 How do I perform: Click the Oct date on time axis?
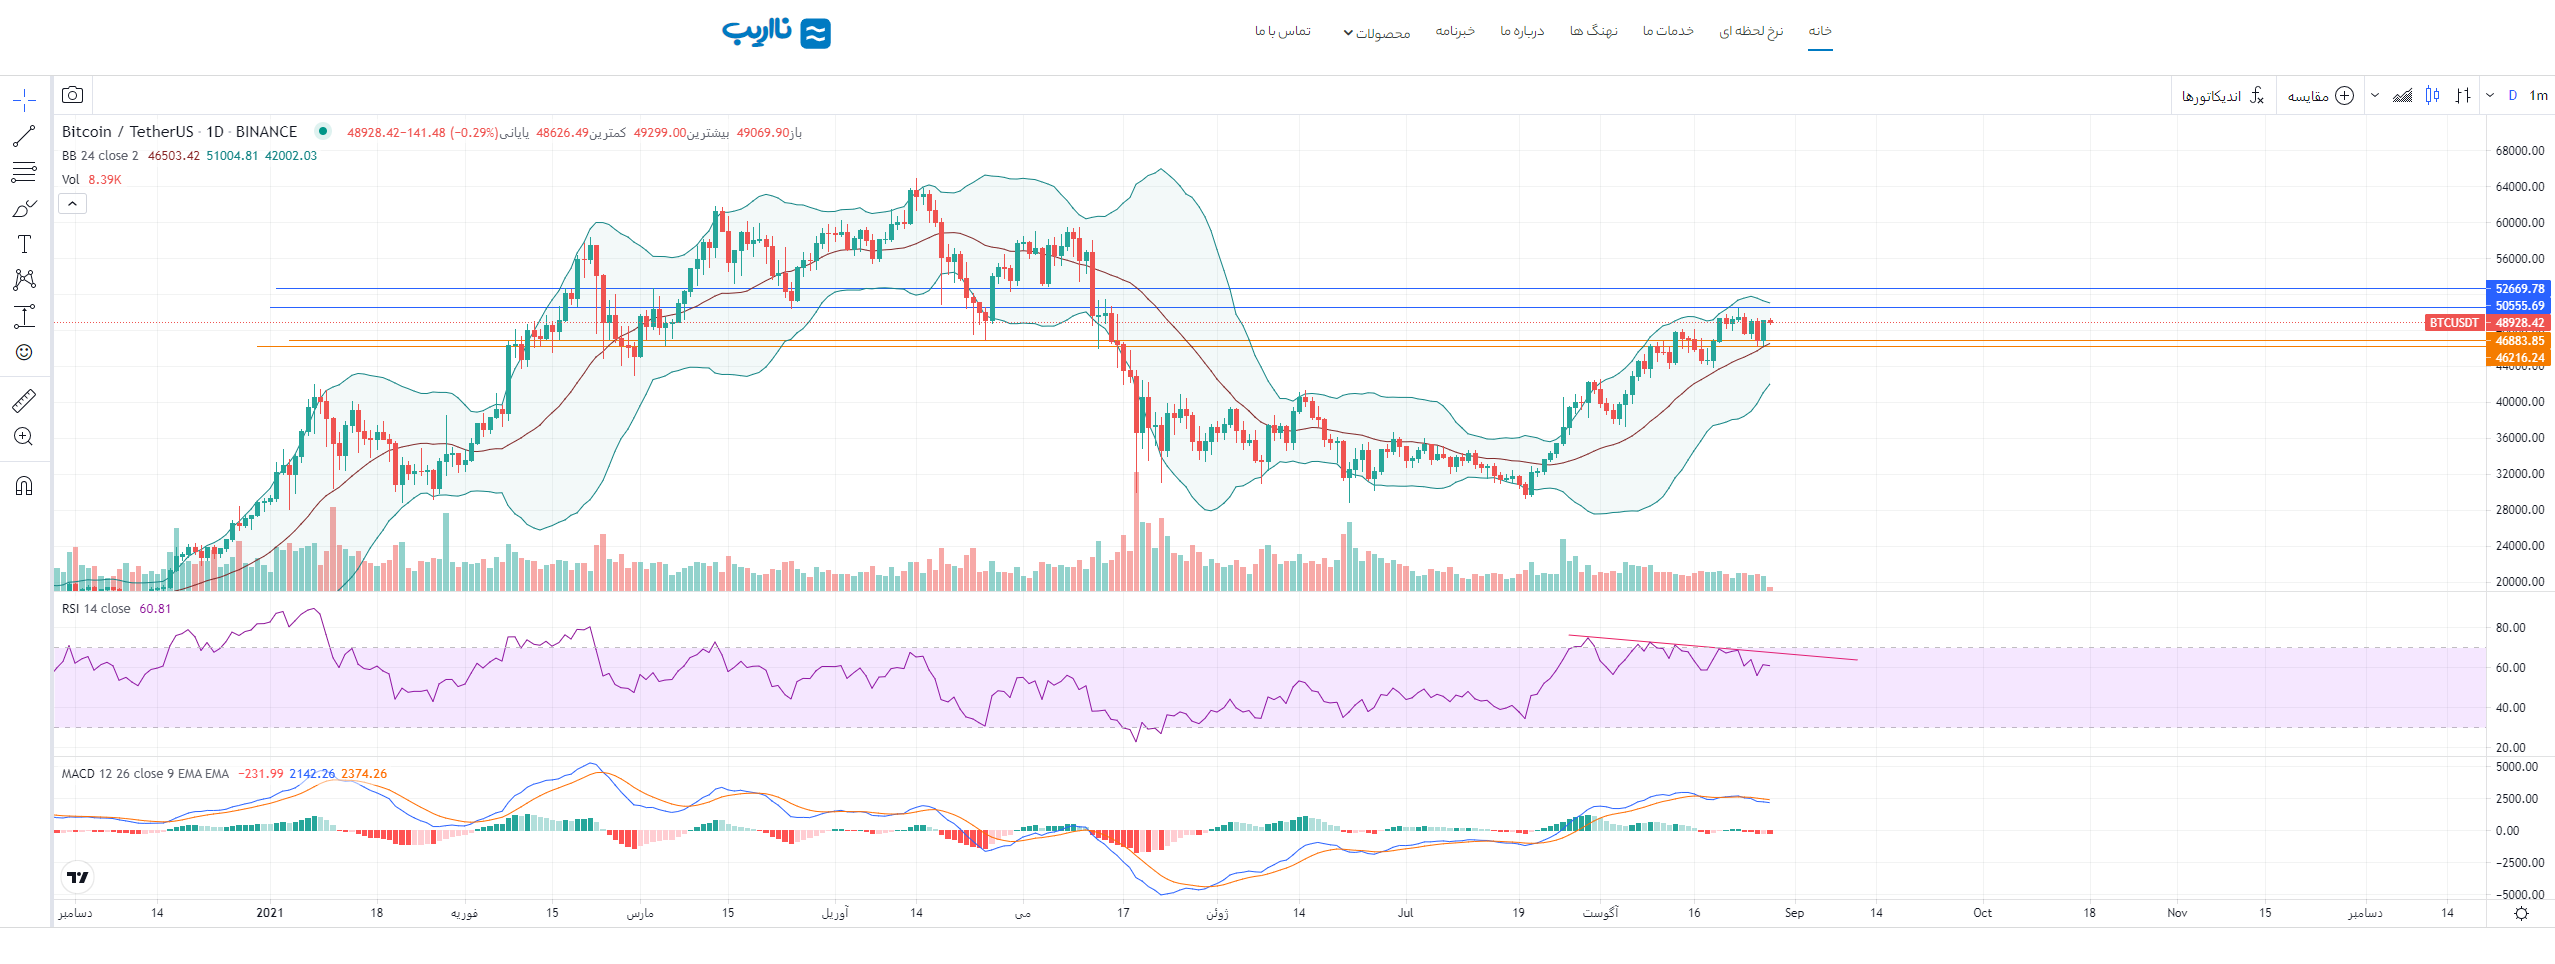tap(1982, 913)
